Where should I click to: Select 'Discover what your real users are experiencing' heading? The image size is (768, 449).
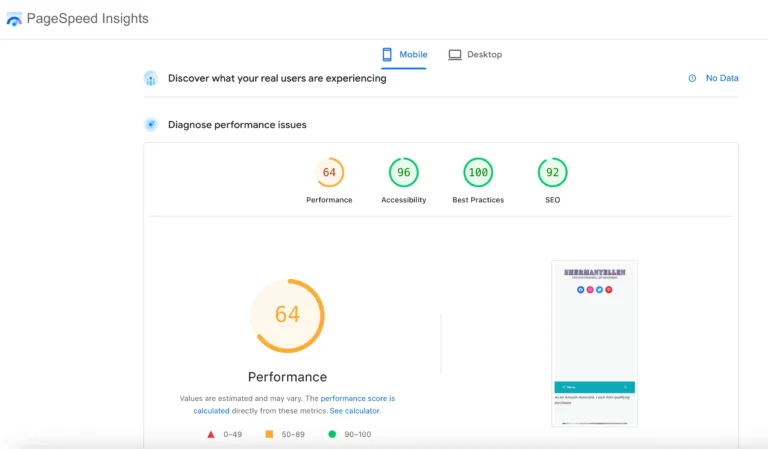[277, 78]
